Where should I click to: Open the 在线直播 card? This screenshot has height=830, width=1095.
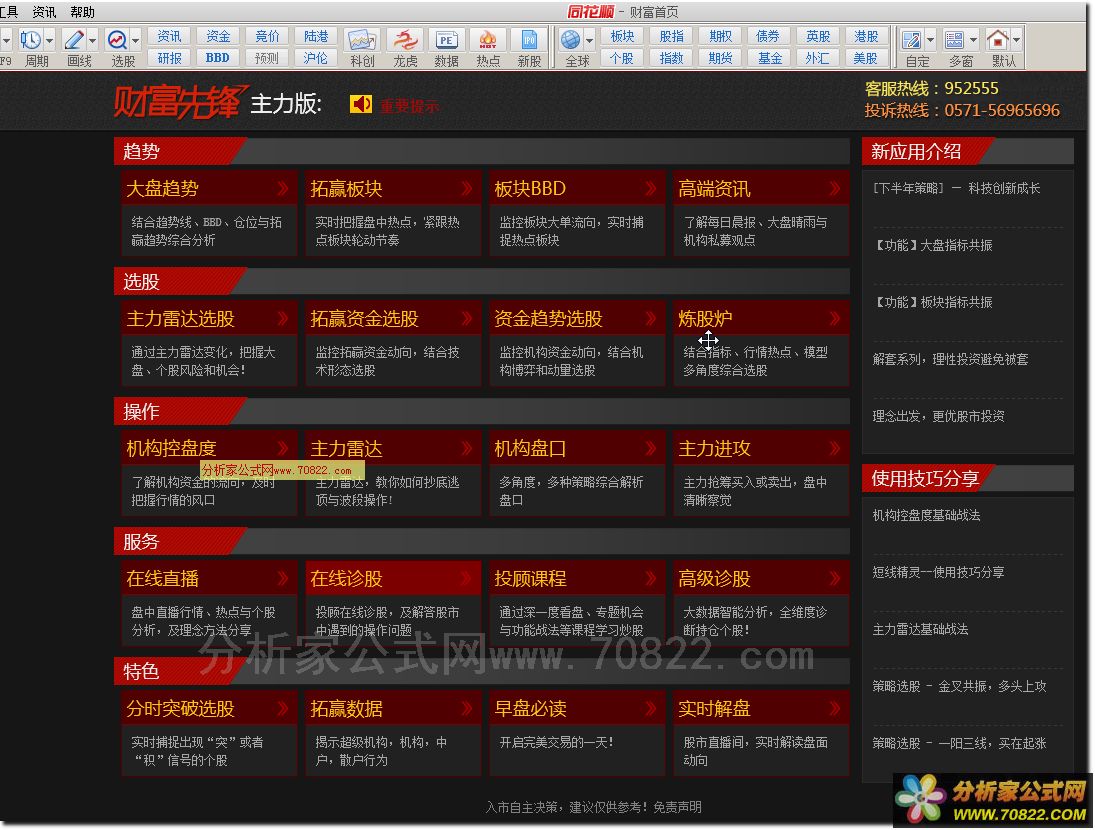[x=209, y=603]
